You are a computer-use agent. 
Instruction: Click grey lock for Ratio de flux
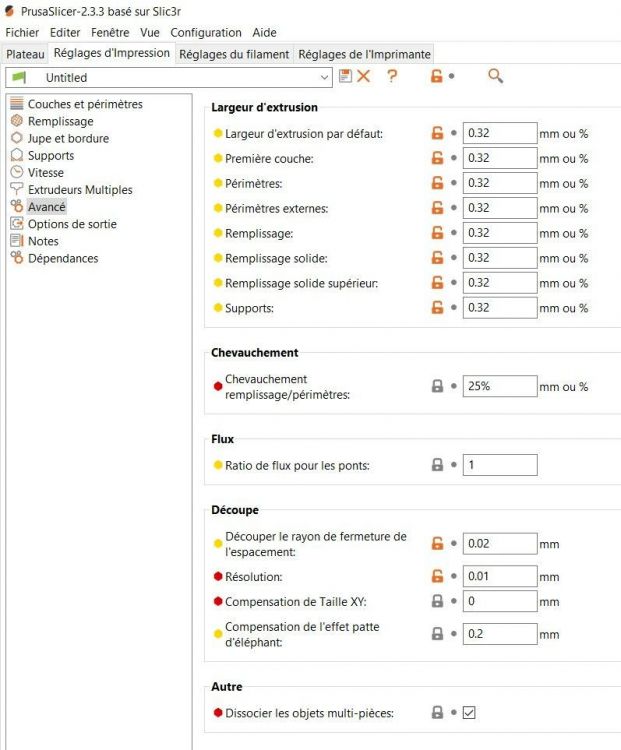437,464
